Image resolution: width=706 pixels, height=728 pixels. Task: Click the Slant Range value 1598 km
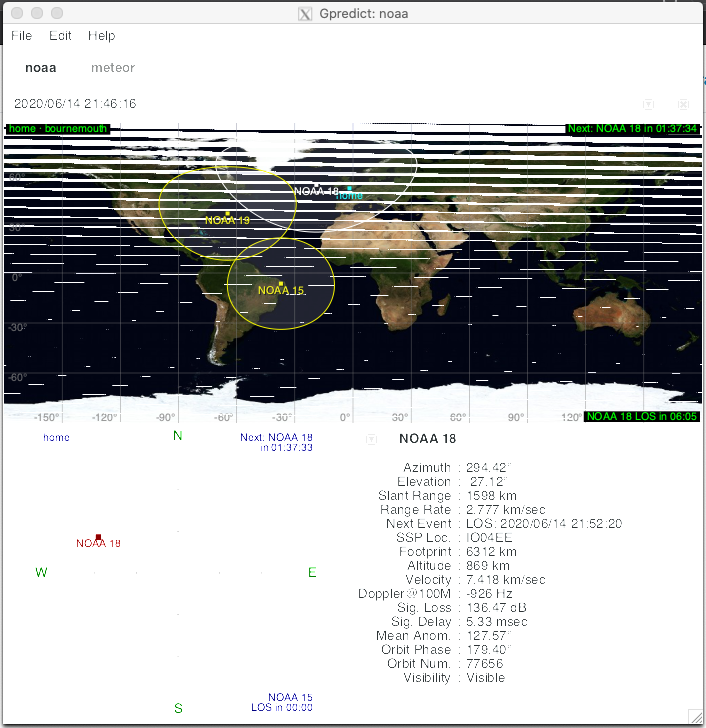pos(492,496)
